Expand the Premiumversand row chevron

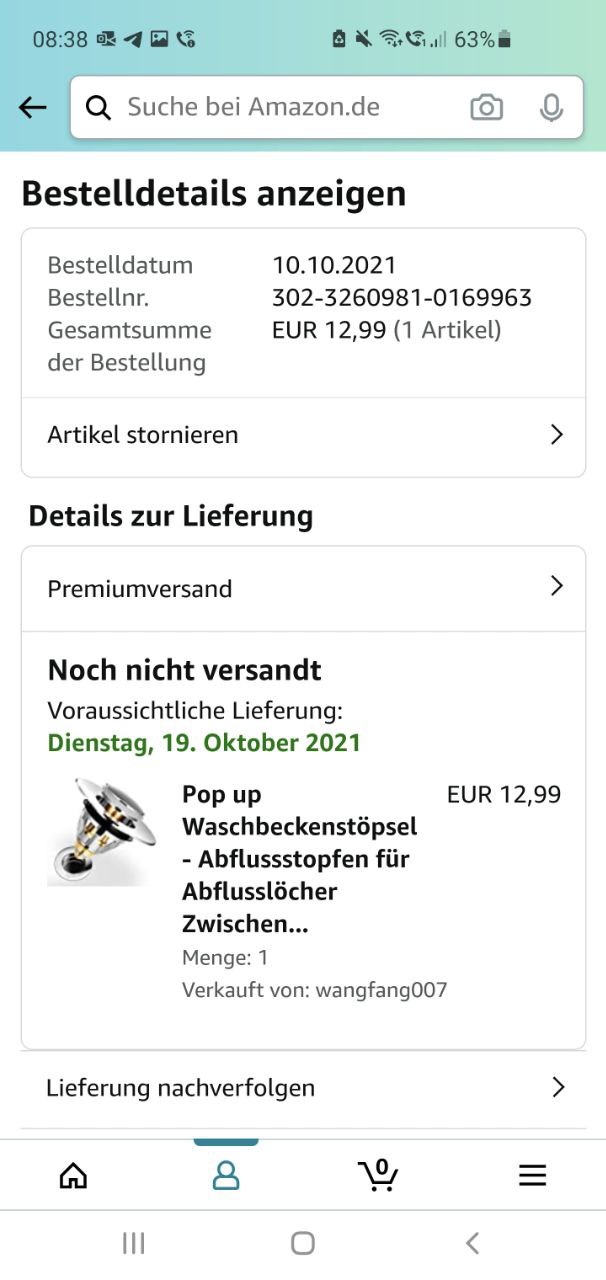point(557,587)
